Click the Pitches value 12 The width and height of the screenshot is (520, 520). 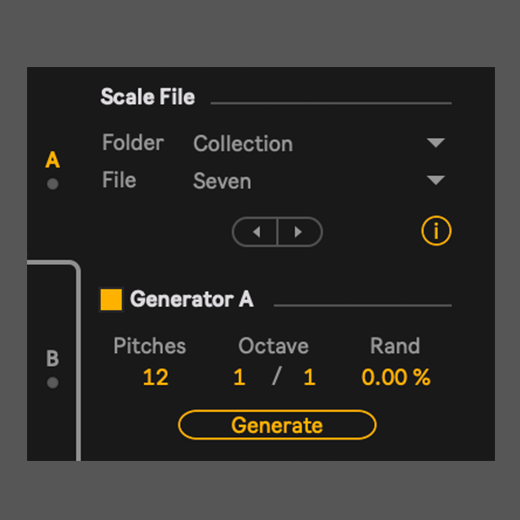point(155,377)
